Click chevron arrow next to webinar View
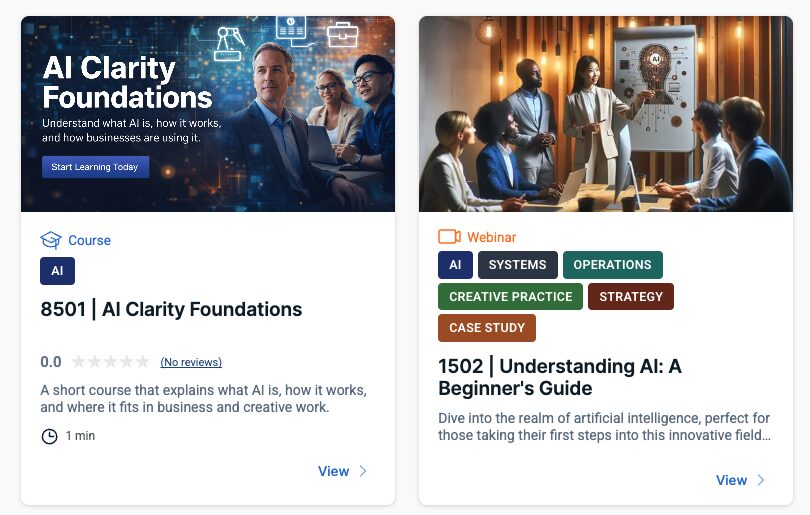This screenshot has width=810, height=515. coord(760,480)
